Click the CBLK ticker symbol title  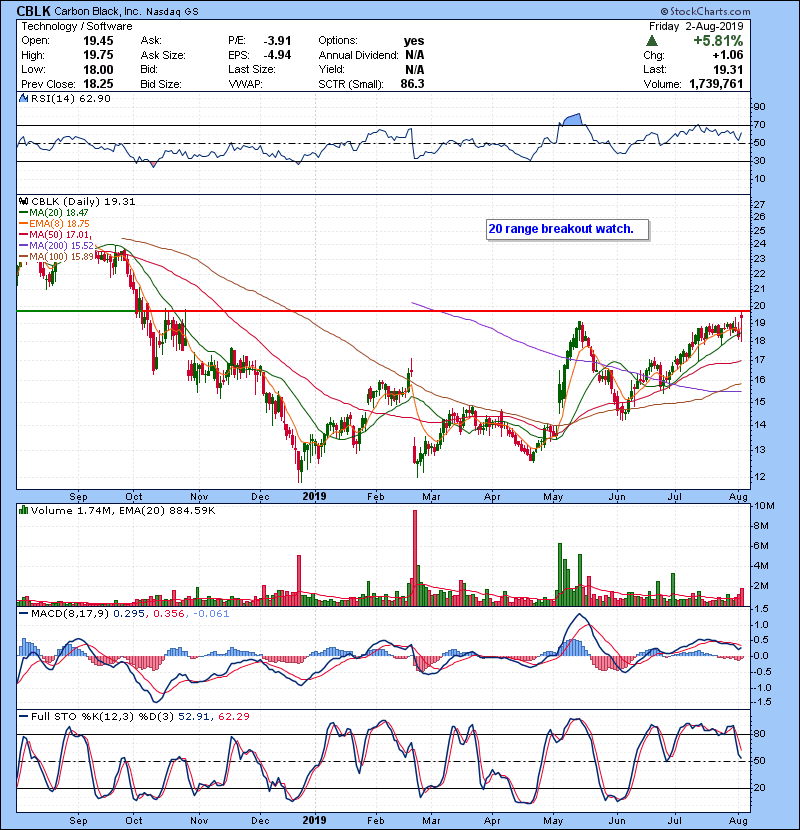(33, 11)
